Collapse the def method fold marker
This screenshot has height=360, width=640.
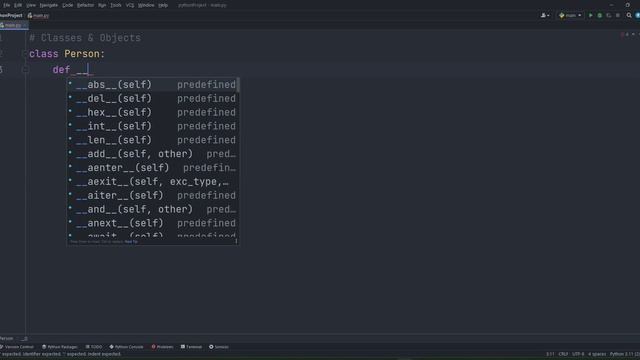24,70
